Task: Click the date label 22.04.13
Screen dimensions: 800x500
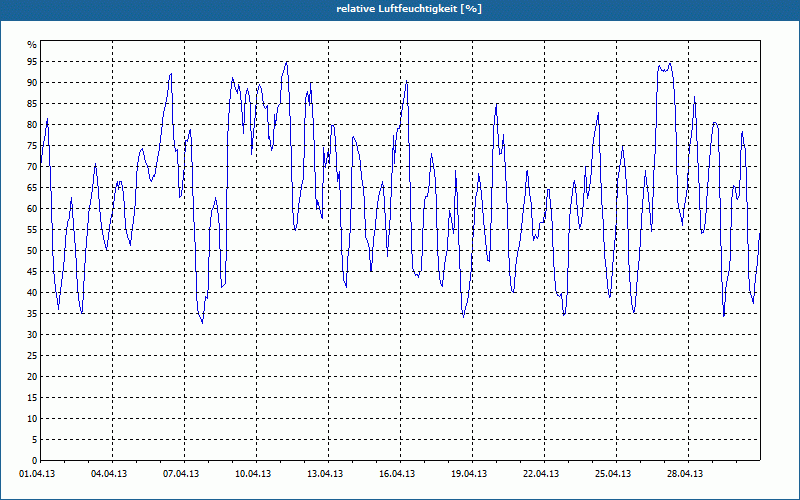Action: [541, 474]
